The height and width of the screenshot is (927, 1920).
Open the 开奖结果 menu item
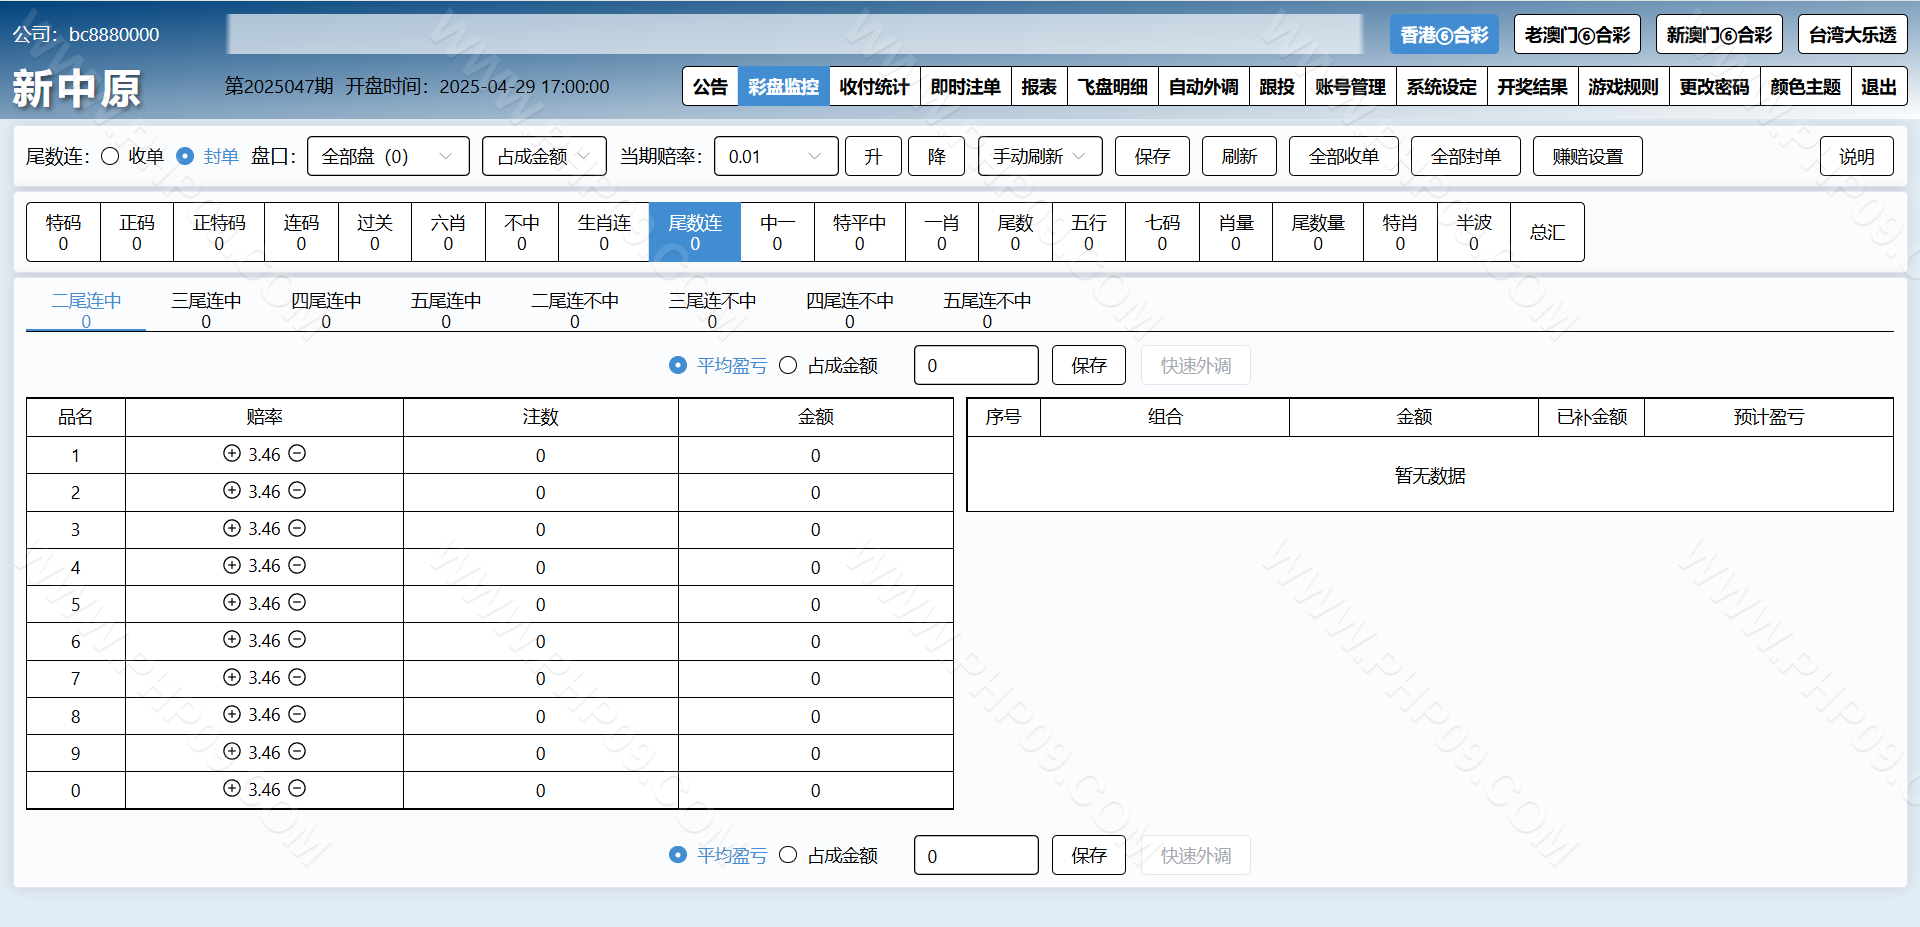pyautogui.click(x=1532, y=87)
